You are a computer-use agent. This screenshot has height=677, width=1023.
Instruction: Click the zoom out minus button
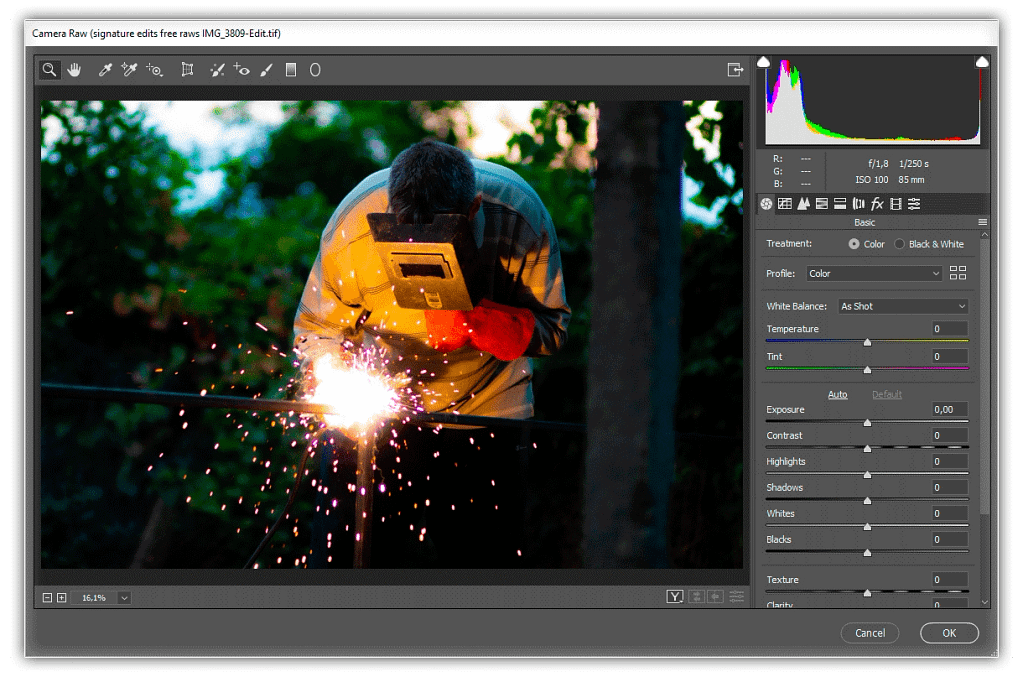click(48, 598)
